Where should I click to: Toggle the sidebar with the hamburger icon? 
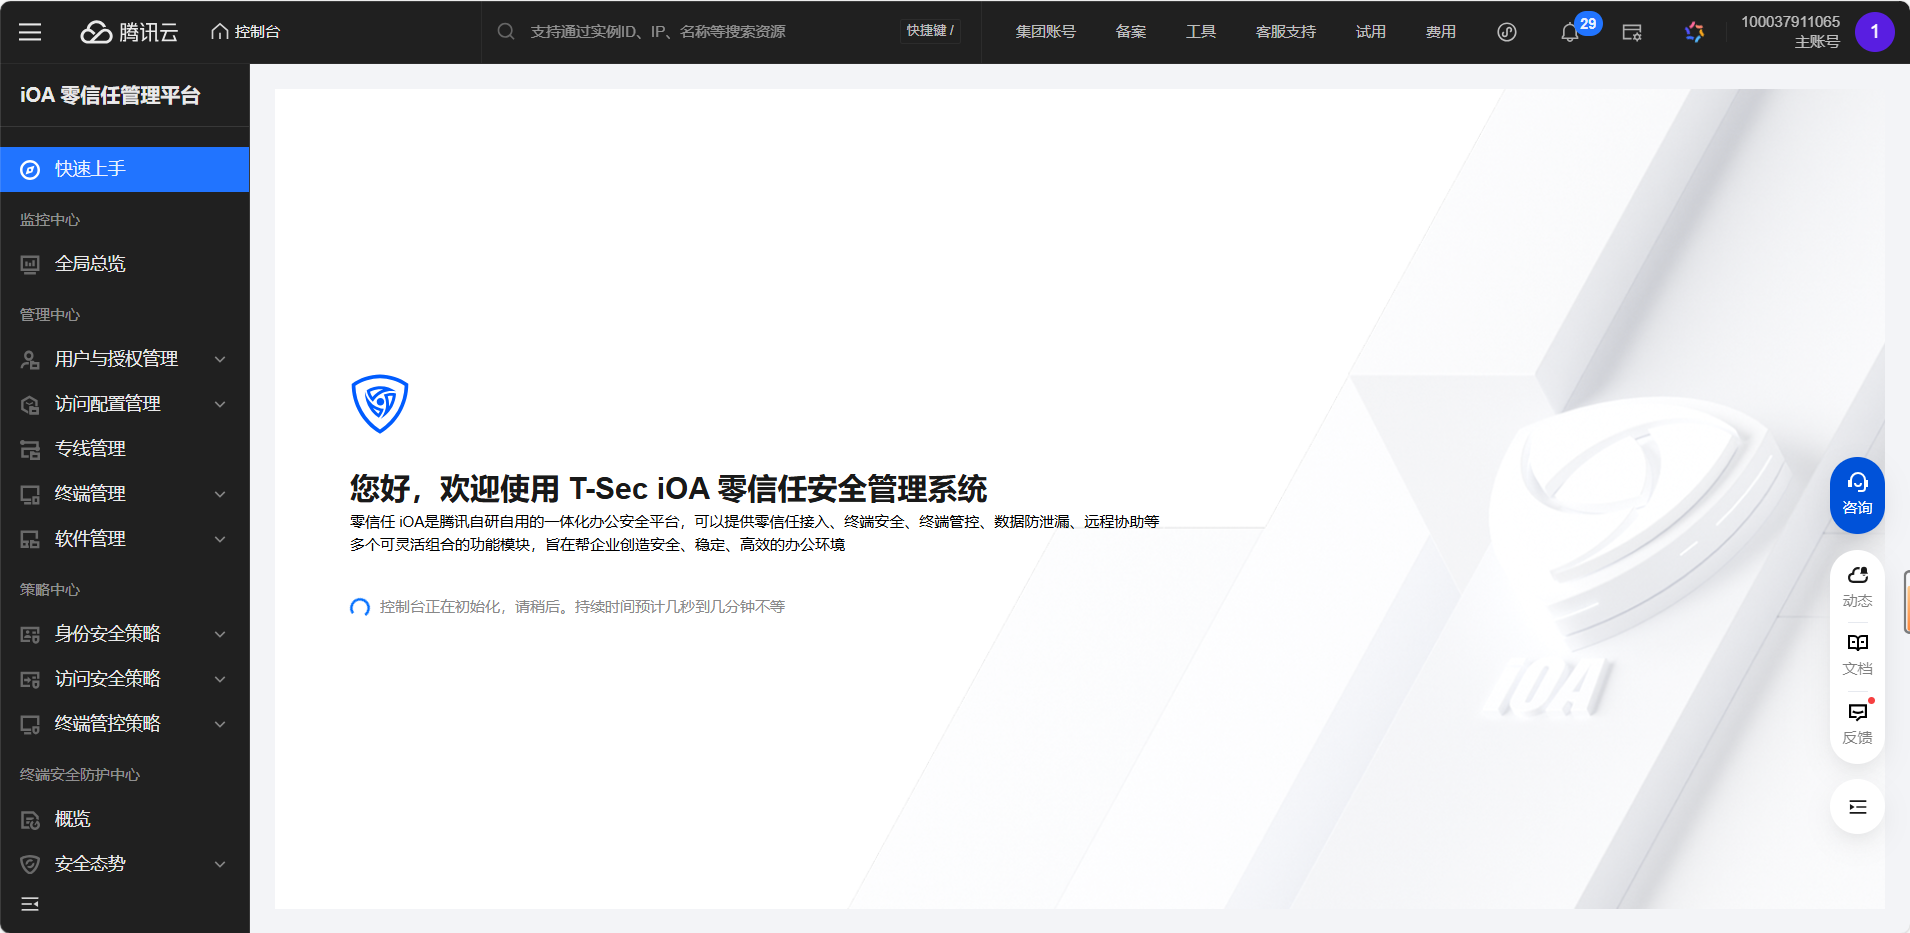(30, 31)
